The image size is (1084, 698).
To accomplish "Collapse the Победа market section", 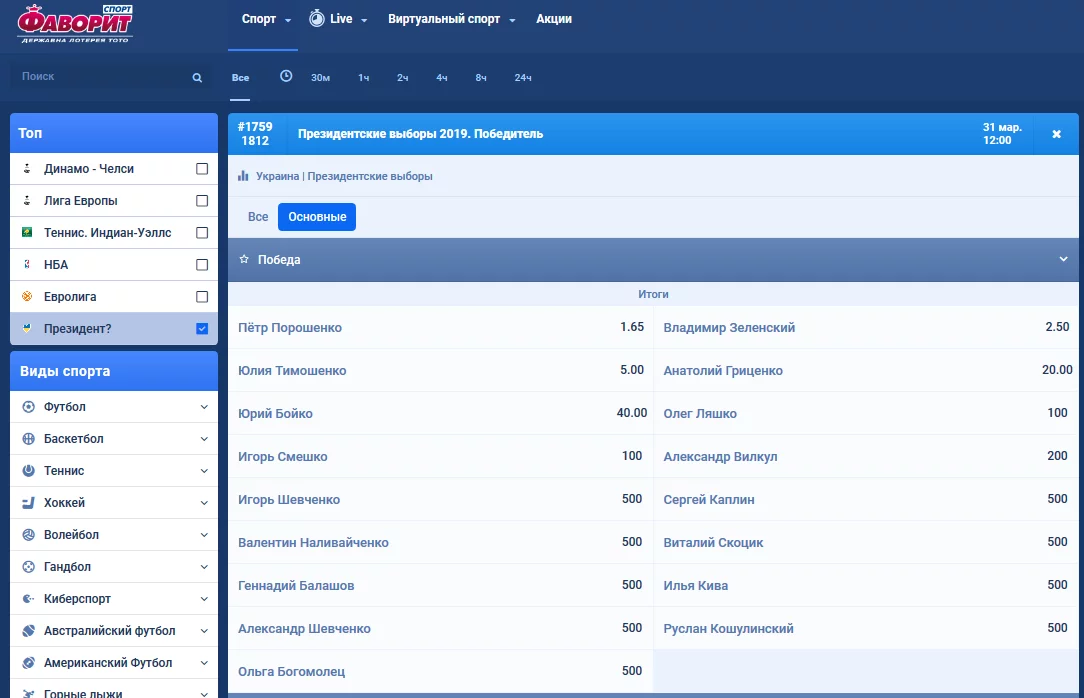I will pos(1063,260).
